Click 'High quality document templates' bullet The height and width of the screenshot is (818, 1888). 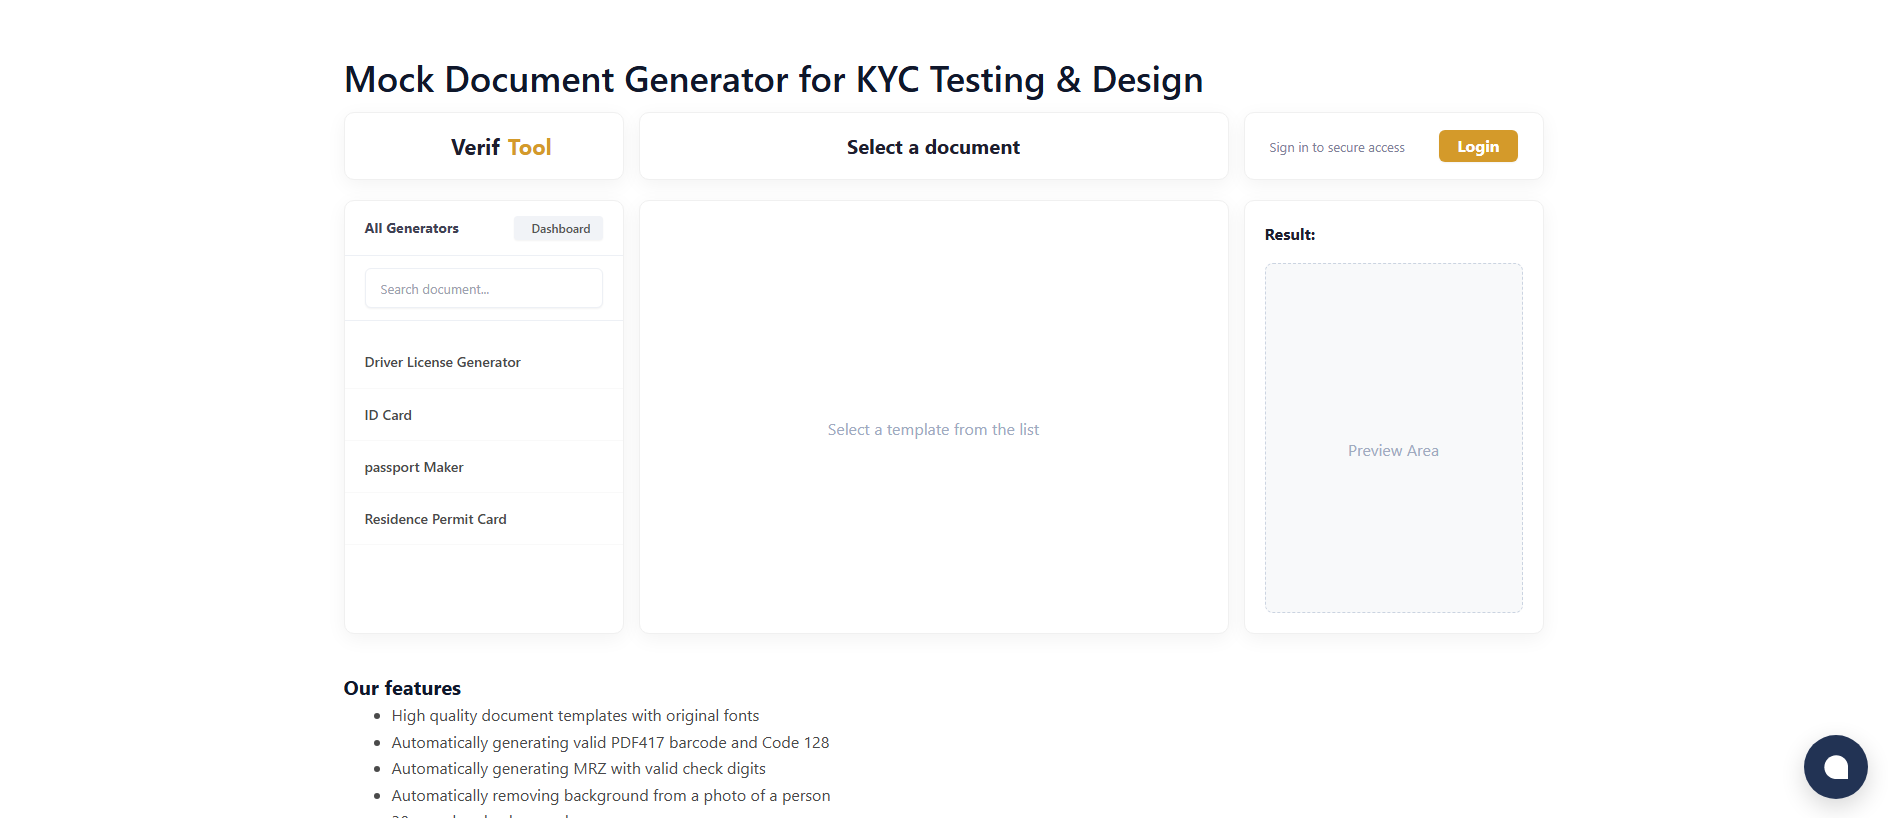(575, 716)
